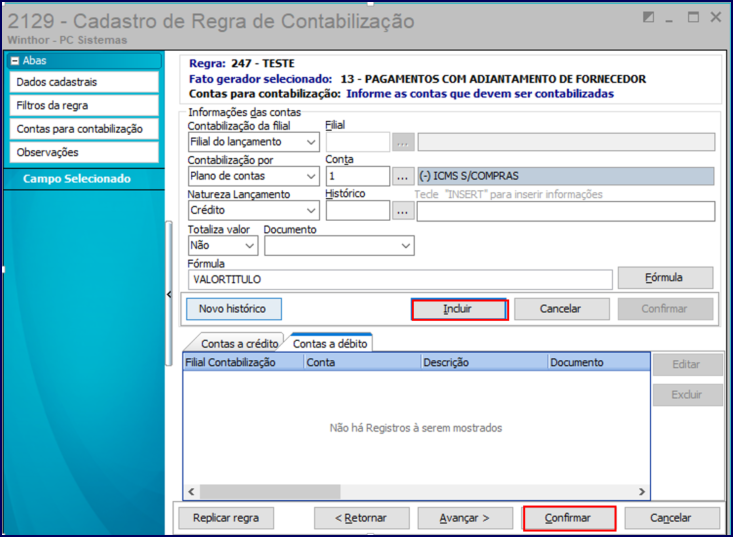
Task: Click the Novo histórico button
Action: (234, 309)
